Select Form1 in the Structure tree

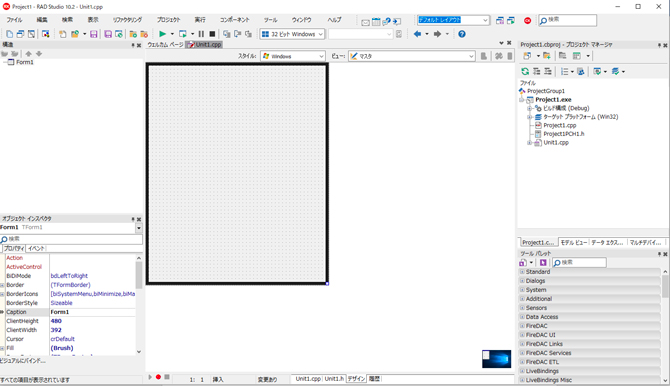(24, 62)
